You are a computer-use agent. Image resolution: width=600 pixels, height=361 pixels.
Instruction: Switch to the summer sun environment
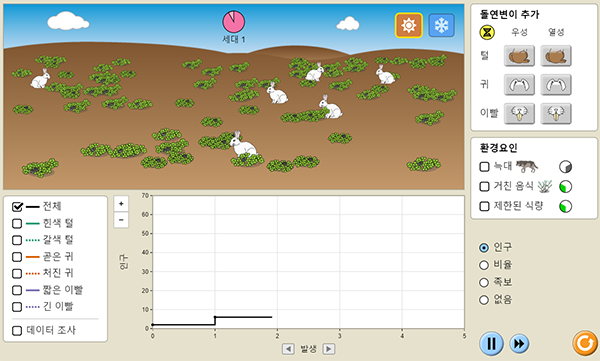(409, 25)
